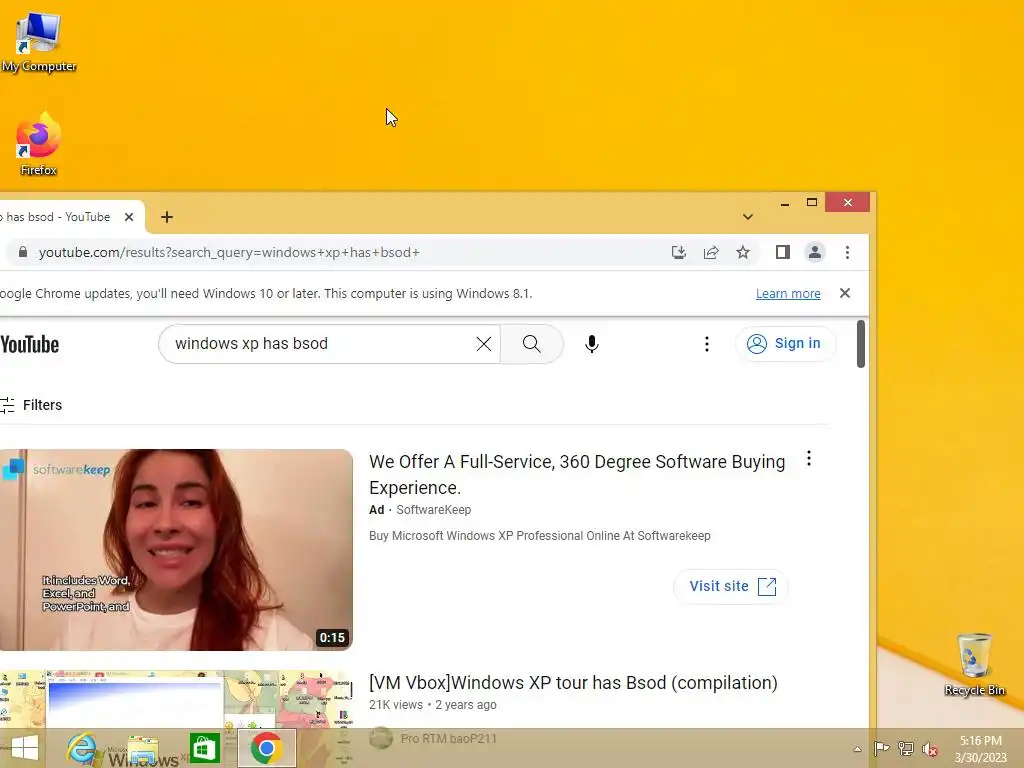Open the Windows Start button

click(x=25, y=748)
